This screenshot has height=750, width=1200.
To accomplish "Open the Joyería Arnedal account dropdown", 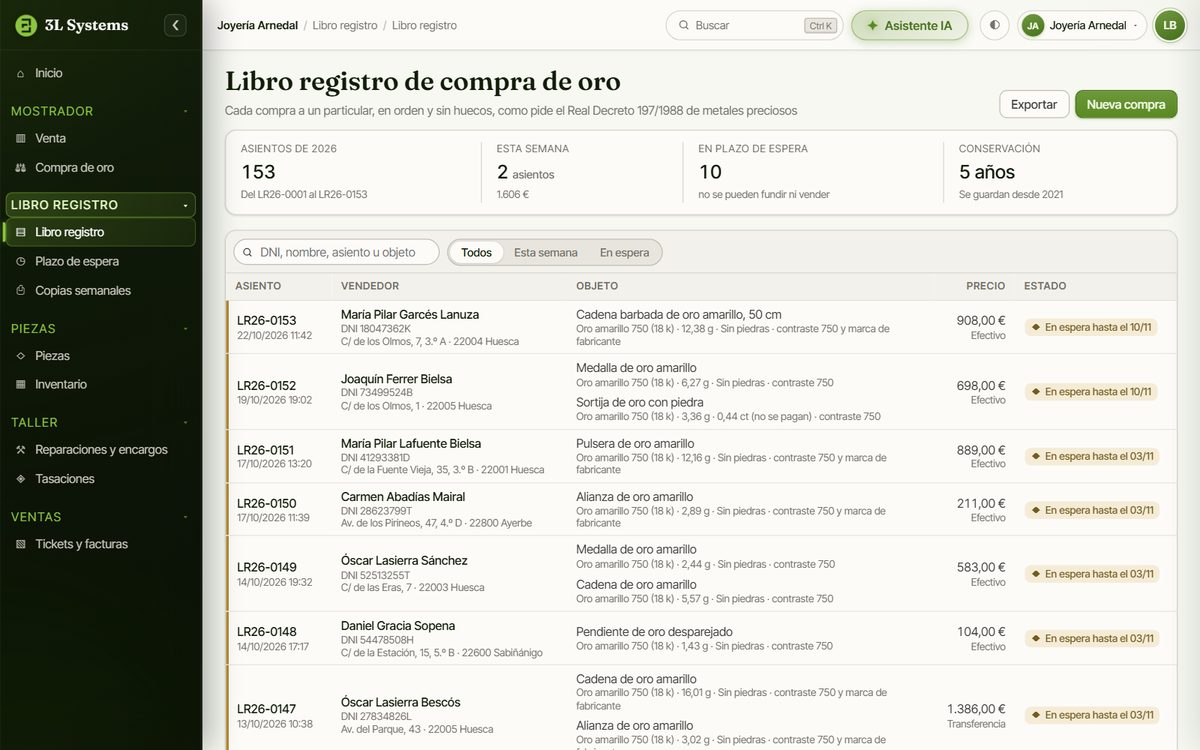I will (1082, 25).
